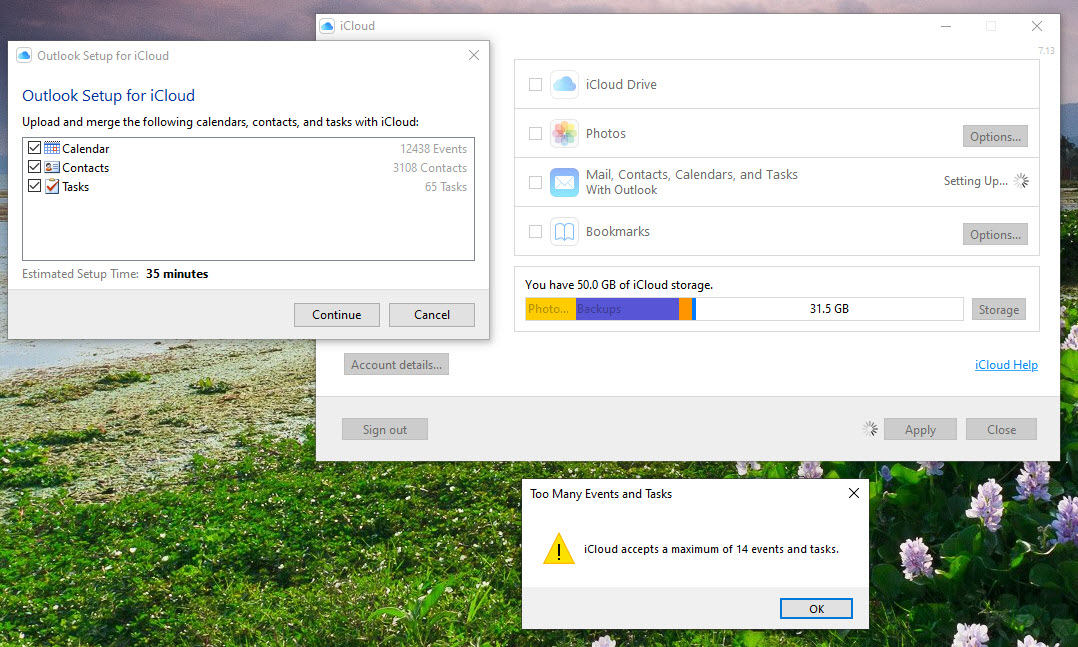Enable the Bookmarks checkbox

(536, 232)
